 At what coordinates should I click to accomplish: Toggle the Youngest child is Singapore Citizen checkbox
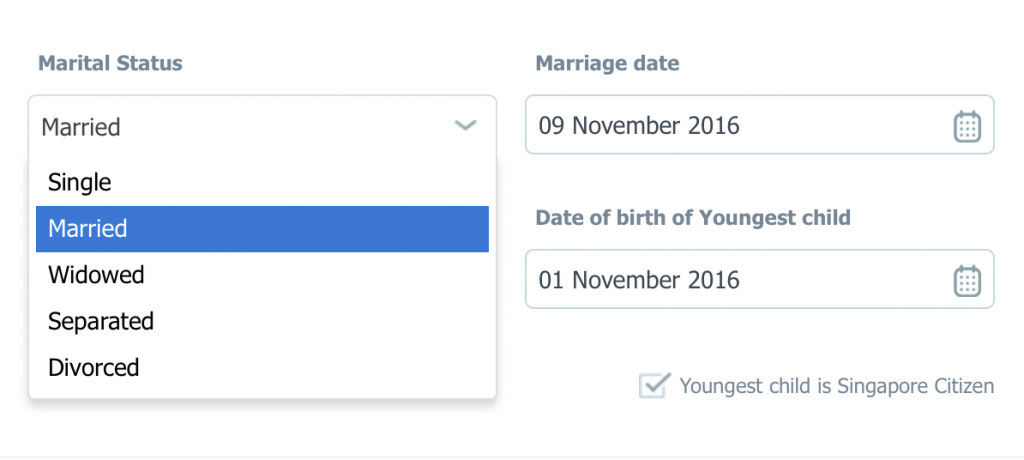[x=653, y=385]
